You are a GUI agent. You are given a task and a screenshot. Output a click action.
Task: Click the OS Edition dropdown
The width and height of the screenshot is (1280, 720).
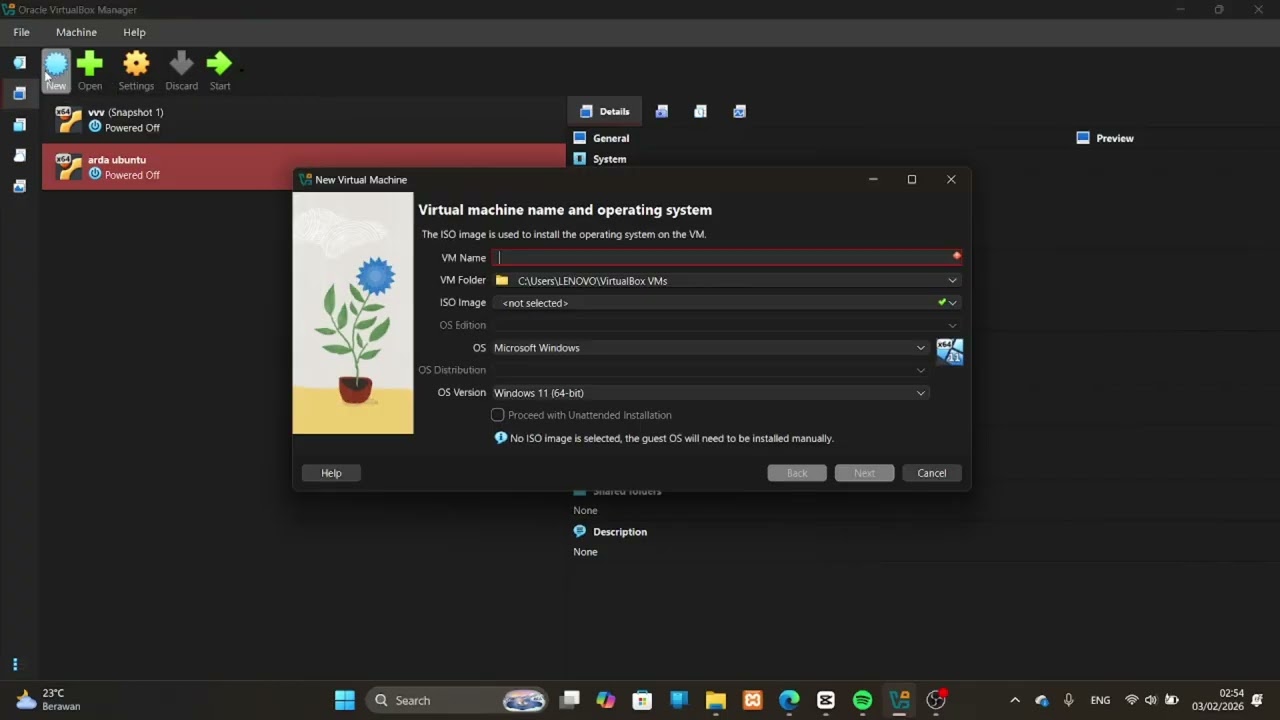point(726,325)
